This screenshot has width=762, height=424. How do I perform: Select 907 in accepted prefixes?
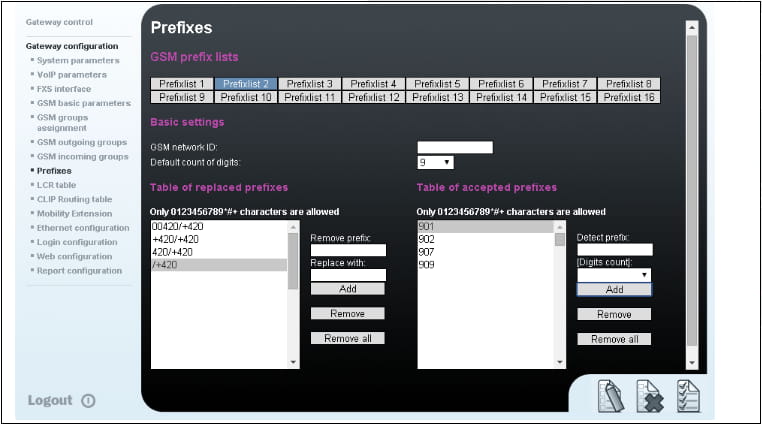485,252
